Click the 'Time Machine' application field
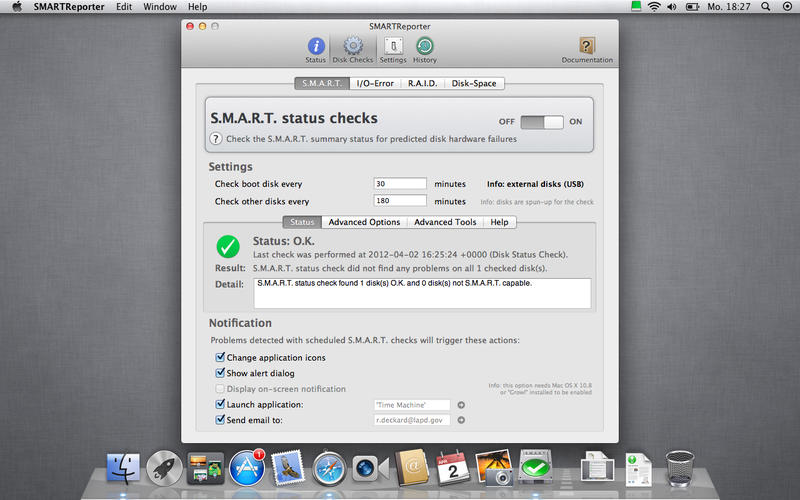 [x=412, y=405]
